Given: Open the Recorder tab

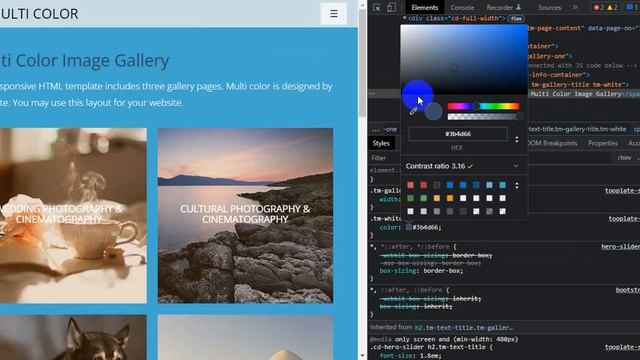Looking at the screenshot, I should [x=503, y=7].
